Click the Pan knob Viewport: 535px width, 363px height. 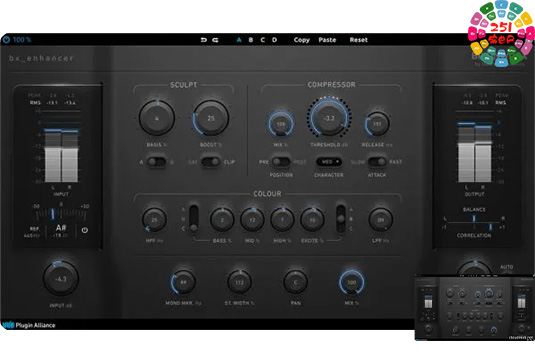pos(295,282)
